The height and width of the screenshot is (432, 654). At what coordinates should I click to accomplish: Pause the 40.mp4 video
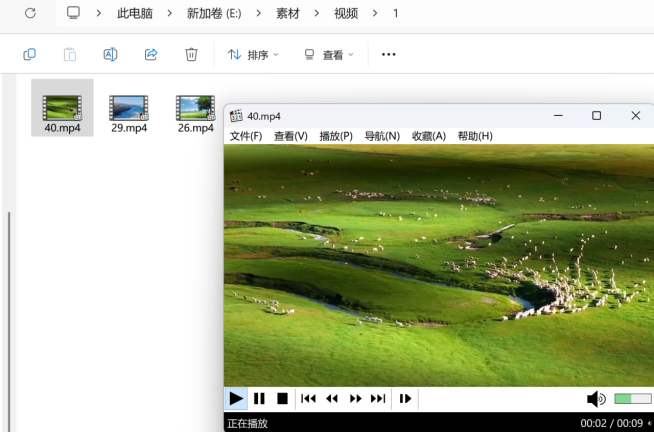(x=259, y=399)
